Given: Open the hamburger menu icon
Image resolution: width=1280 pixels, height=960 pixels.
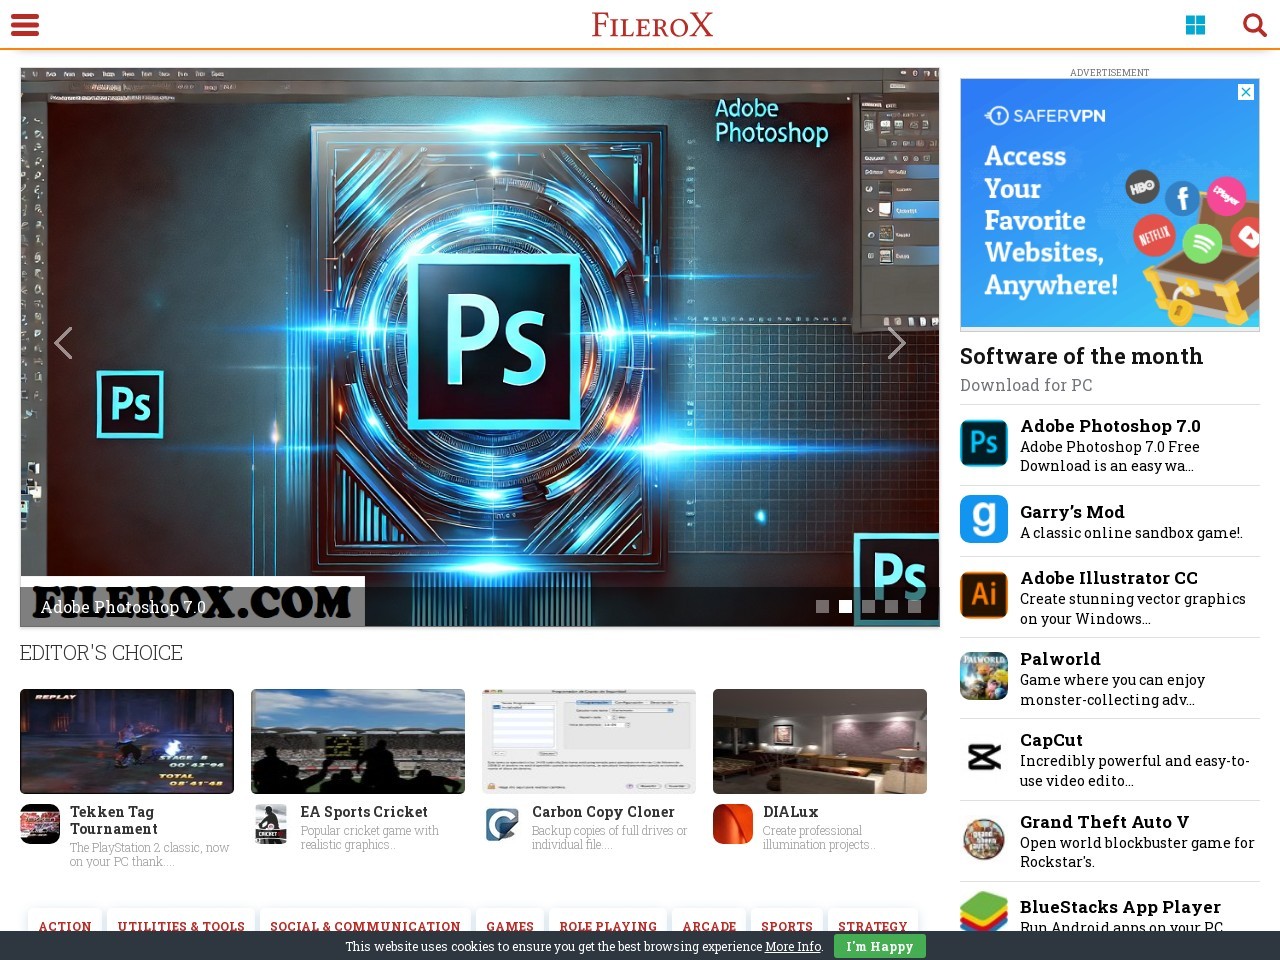Looking at the screenshot, I should [25, 25].
